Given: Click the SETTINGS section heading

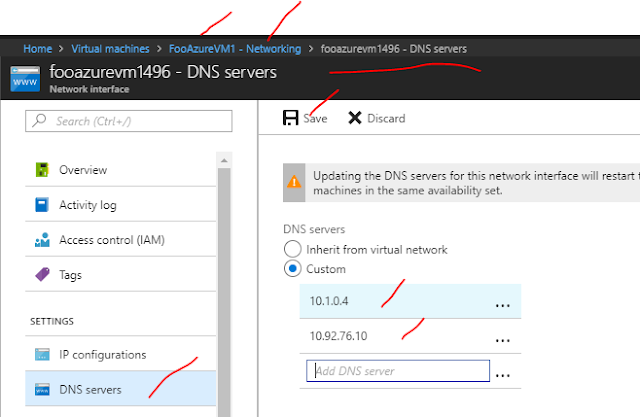Looking at the screenshot, I should coord(52,322).
